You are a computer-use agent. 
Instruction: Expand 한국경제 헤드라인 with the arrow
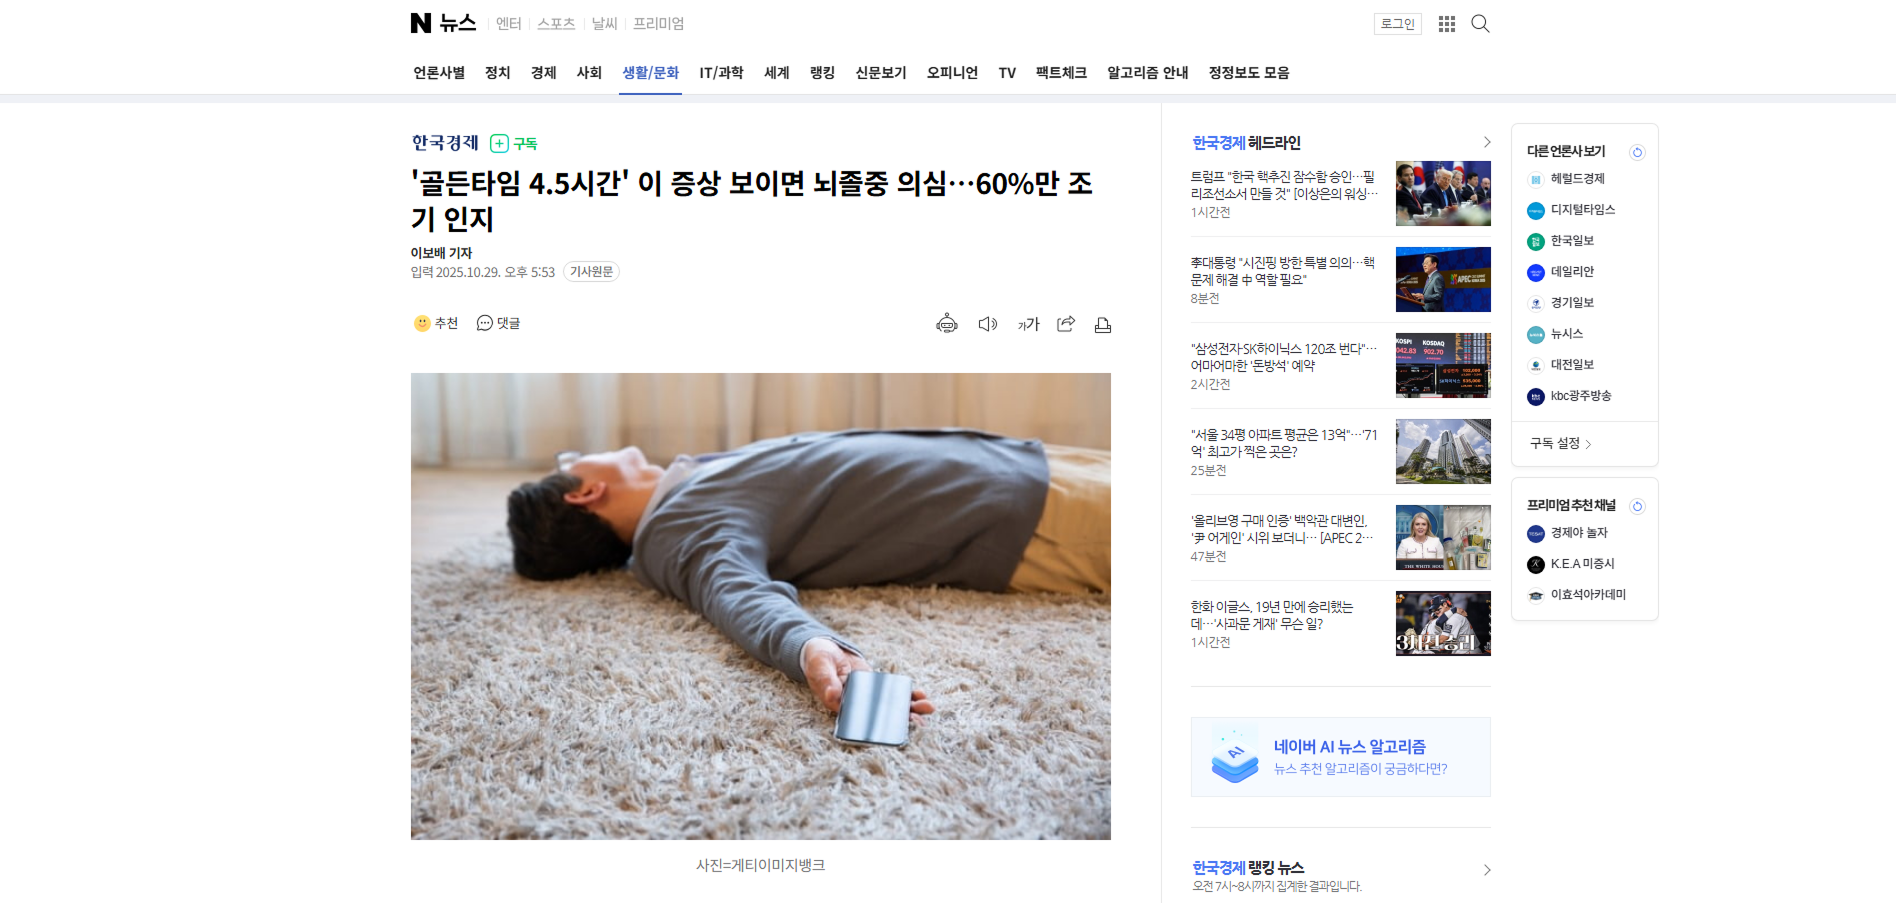(x=1487, y=142)
